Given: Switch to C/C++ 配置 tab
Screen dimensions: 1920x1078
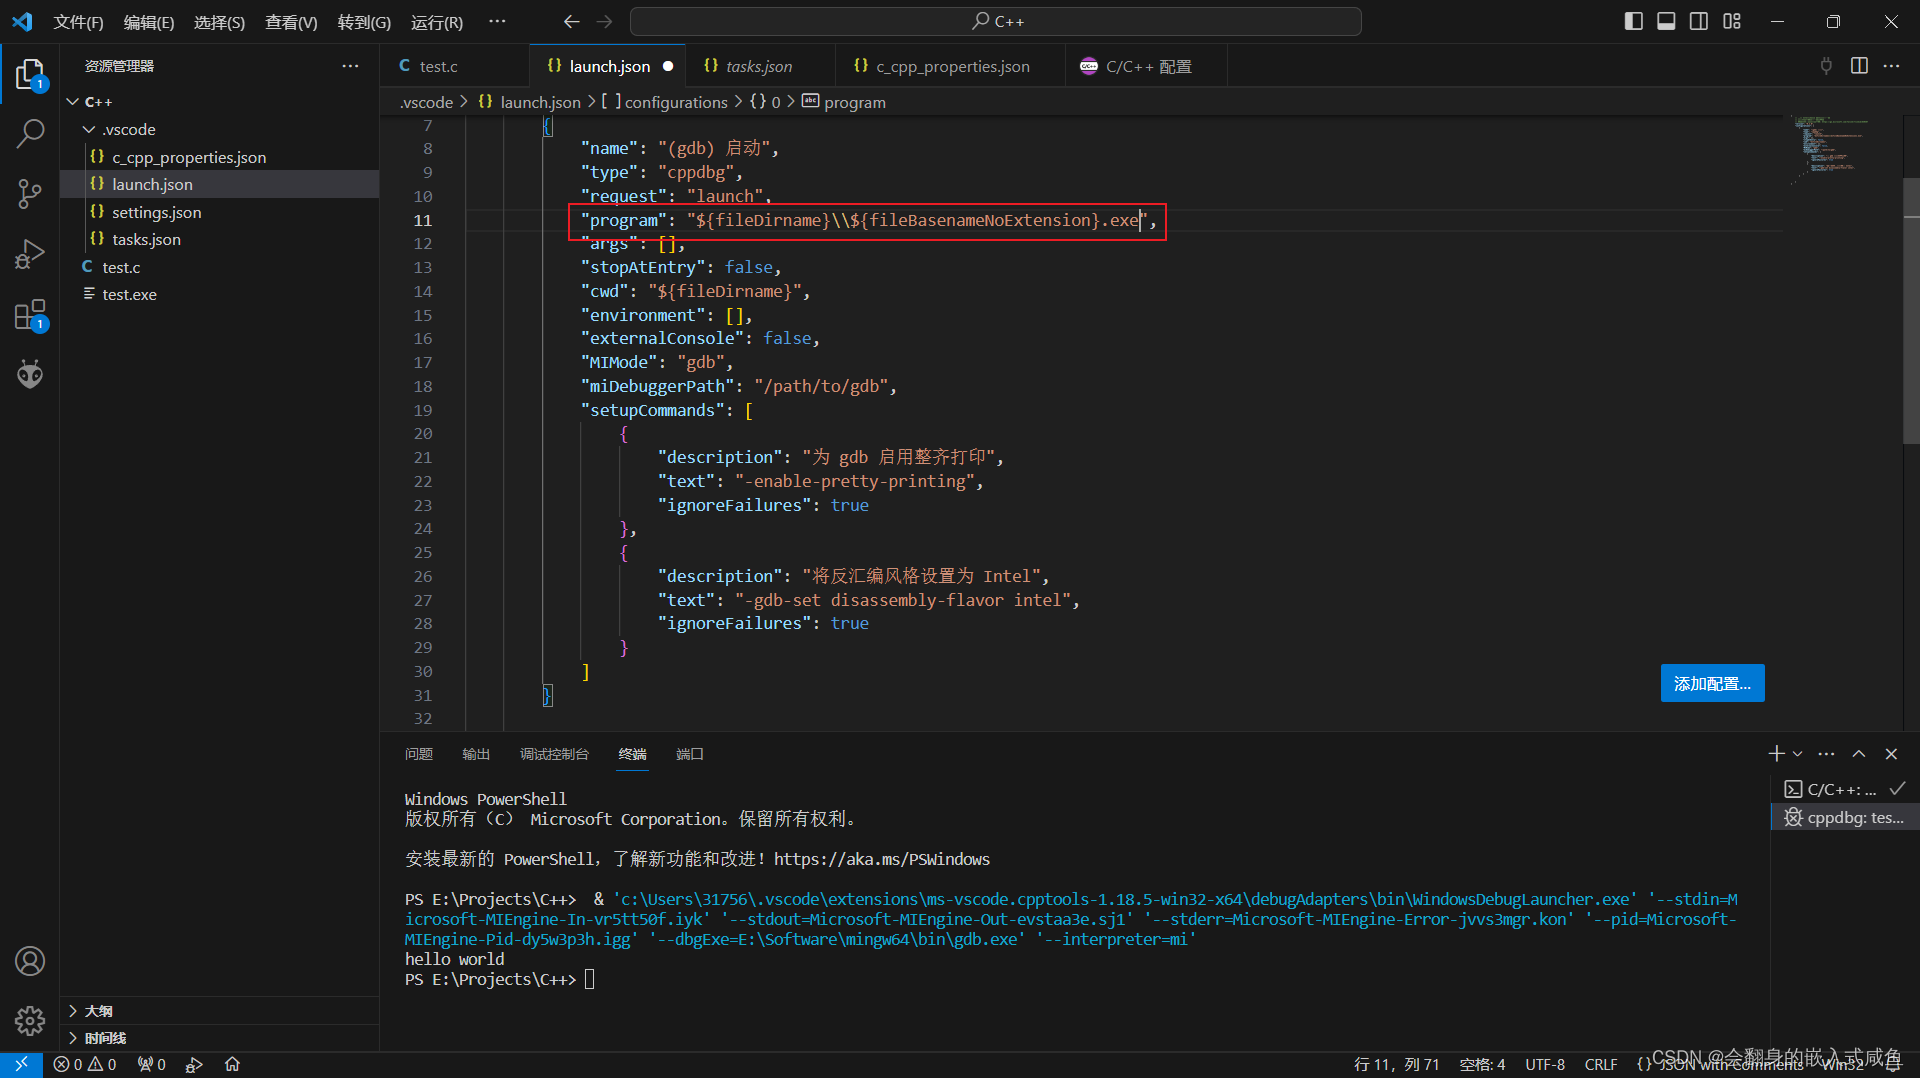Looking at the screenshot, I should tap(1146, 66).
